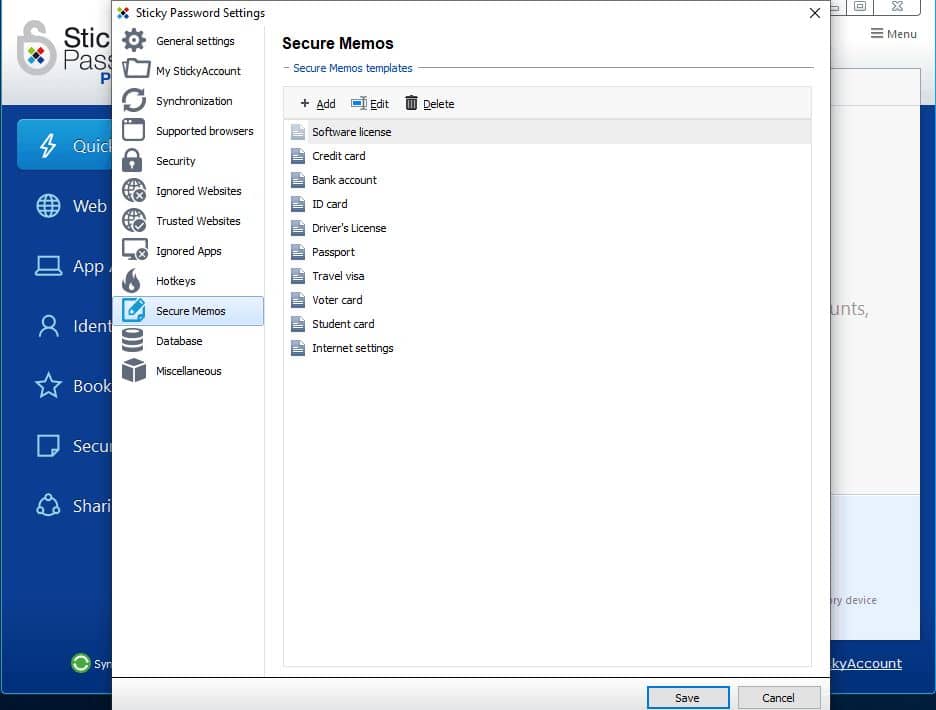Screen dimensions: 936x710
Task: Click the document icon beside Travel visa
Action: (298, 276)
